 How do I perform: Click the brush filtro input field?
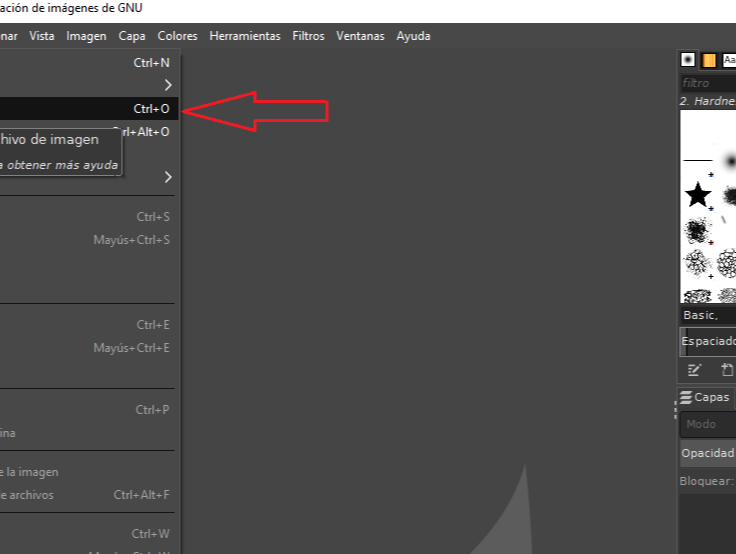(708, 83)
